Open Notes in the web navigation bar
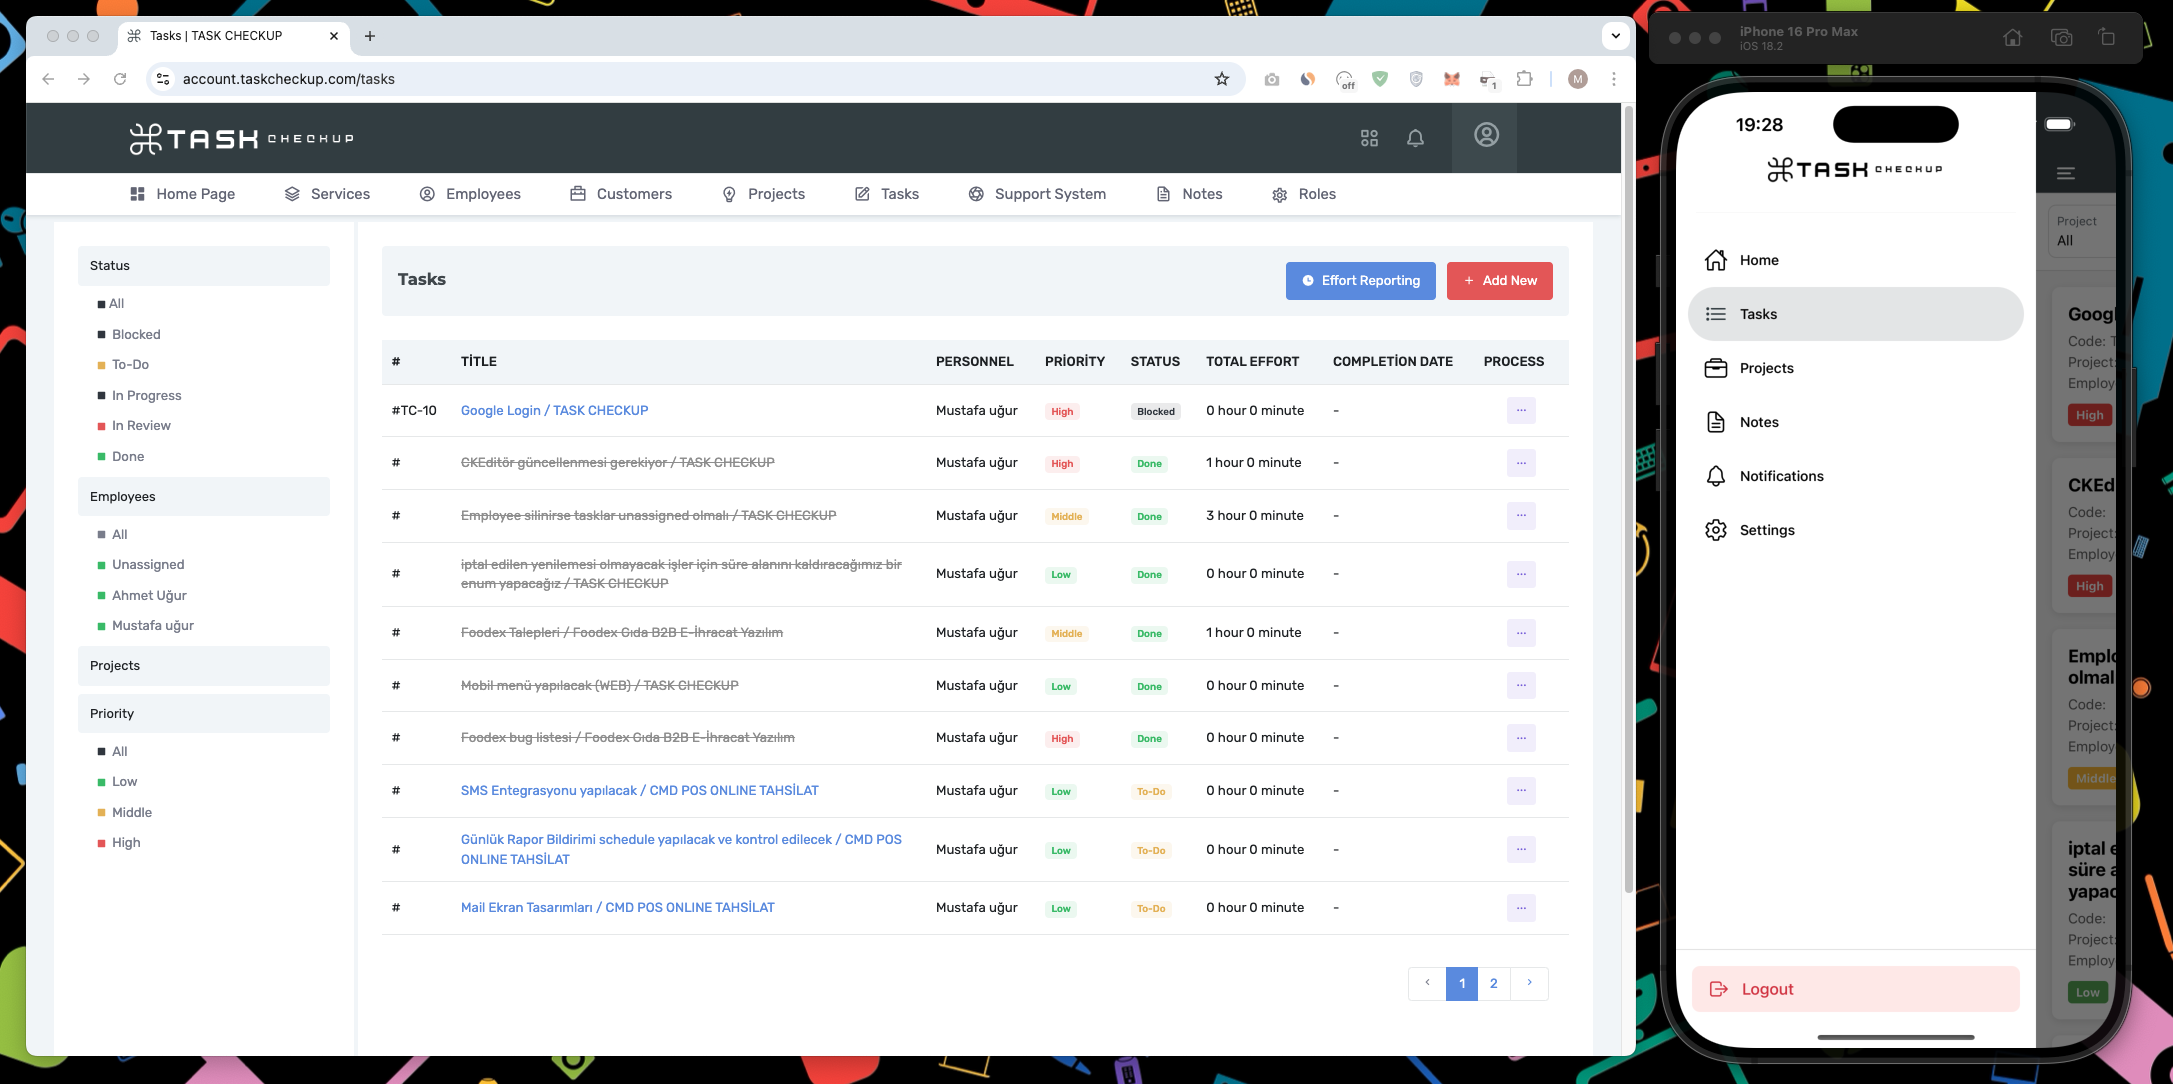 click(x=1189, y=194)
